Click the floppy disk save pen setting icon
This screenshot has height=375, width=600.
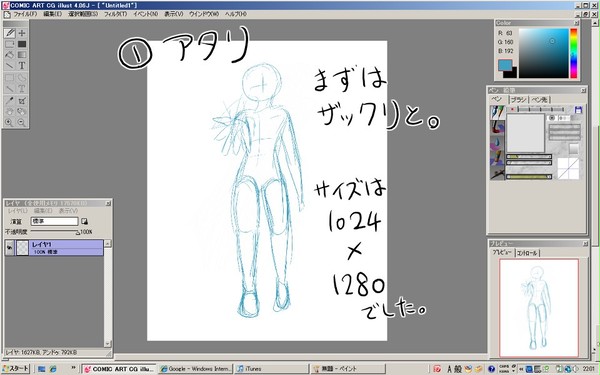(x=578, y=110)
